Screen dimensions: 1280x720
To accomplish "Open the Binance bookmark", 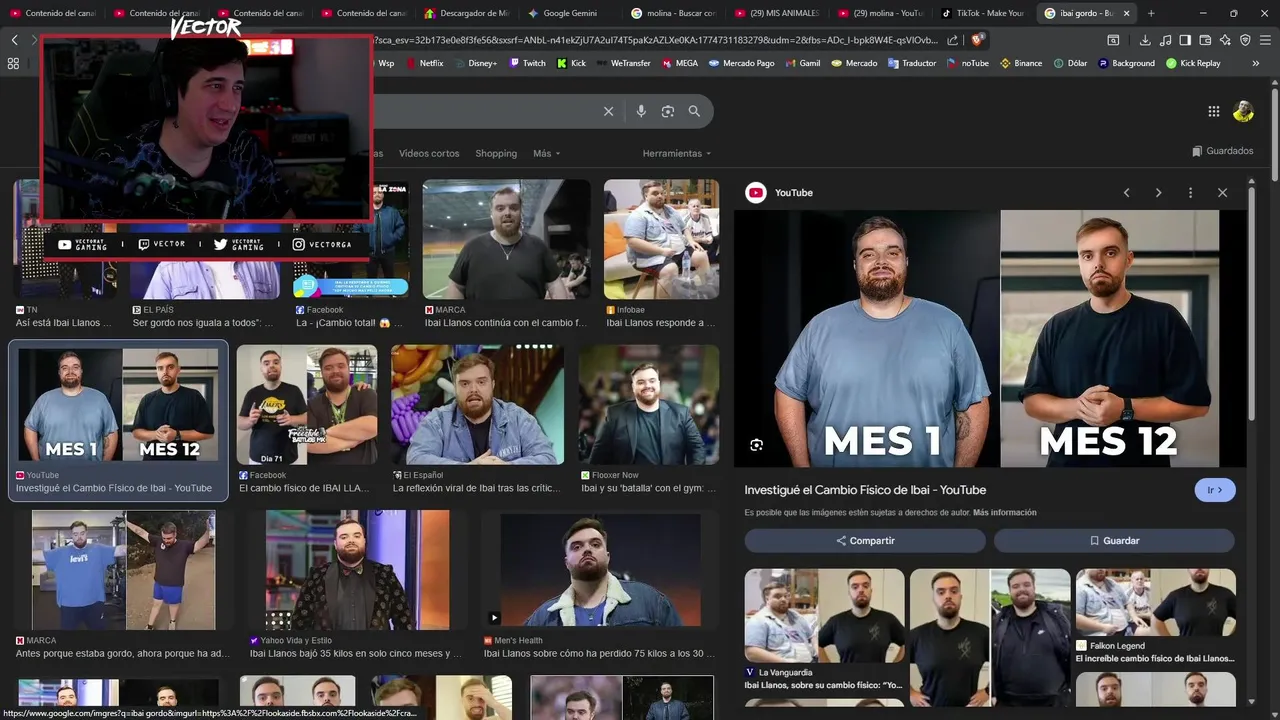I will coord(1021,63).
